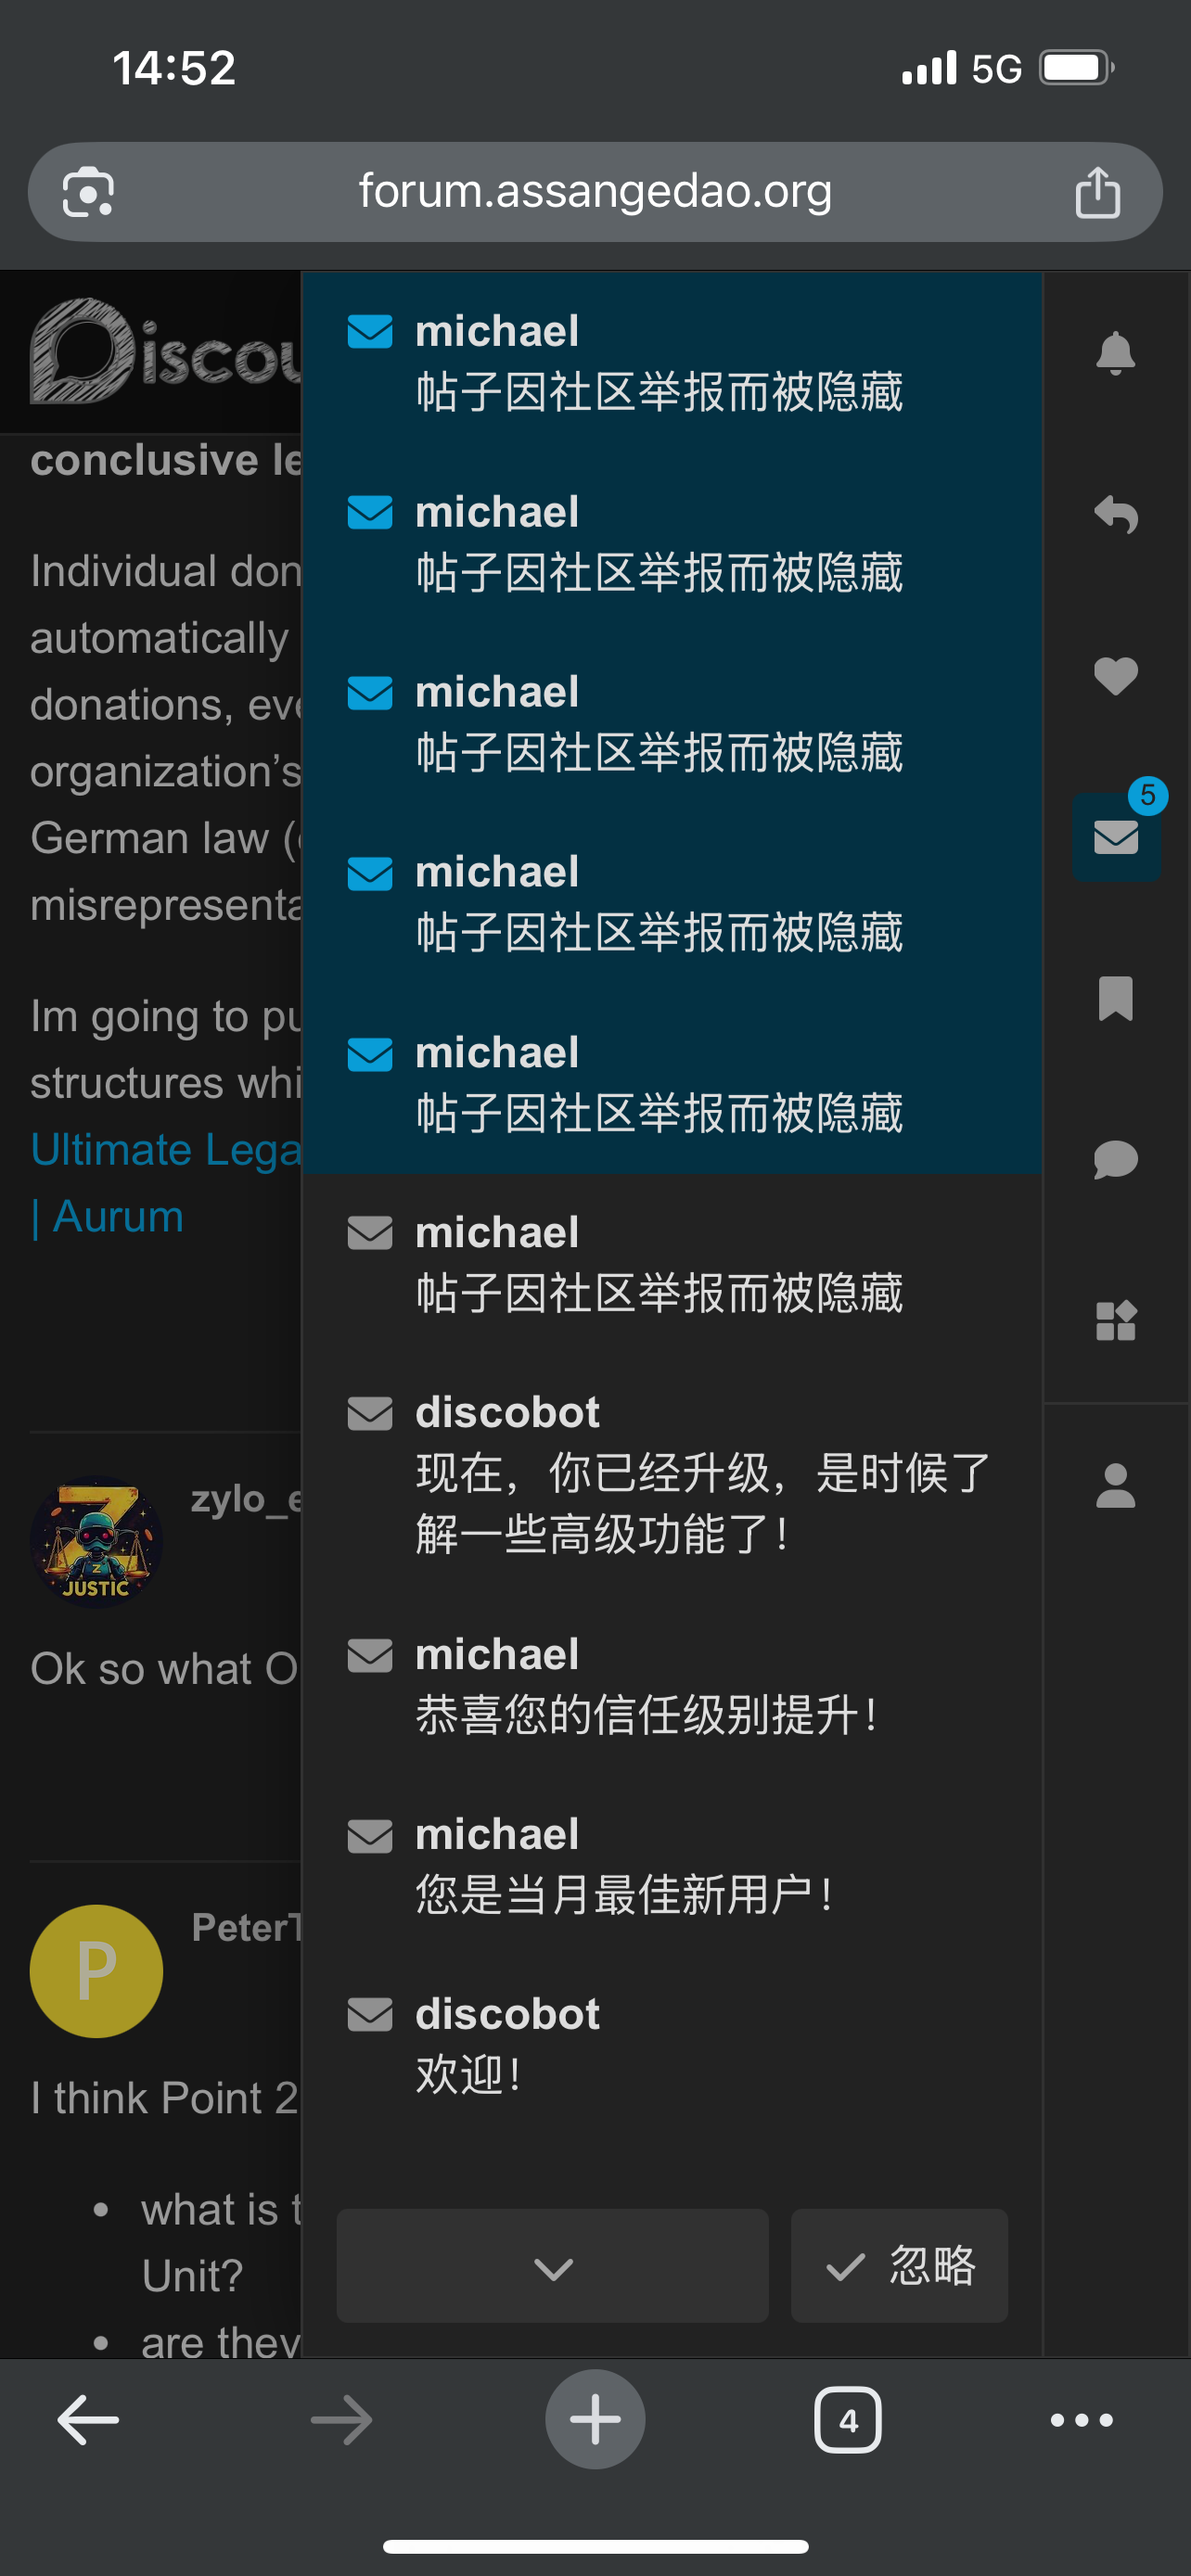Dismiss notifications with the 忽略 button

(899, 2266)
